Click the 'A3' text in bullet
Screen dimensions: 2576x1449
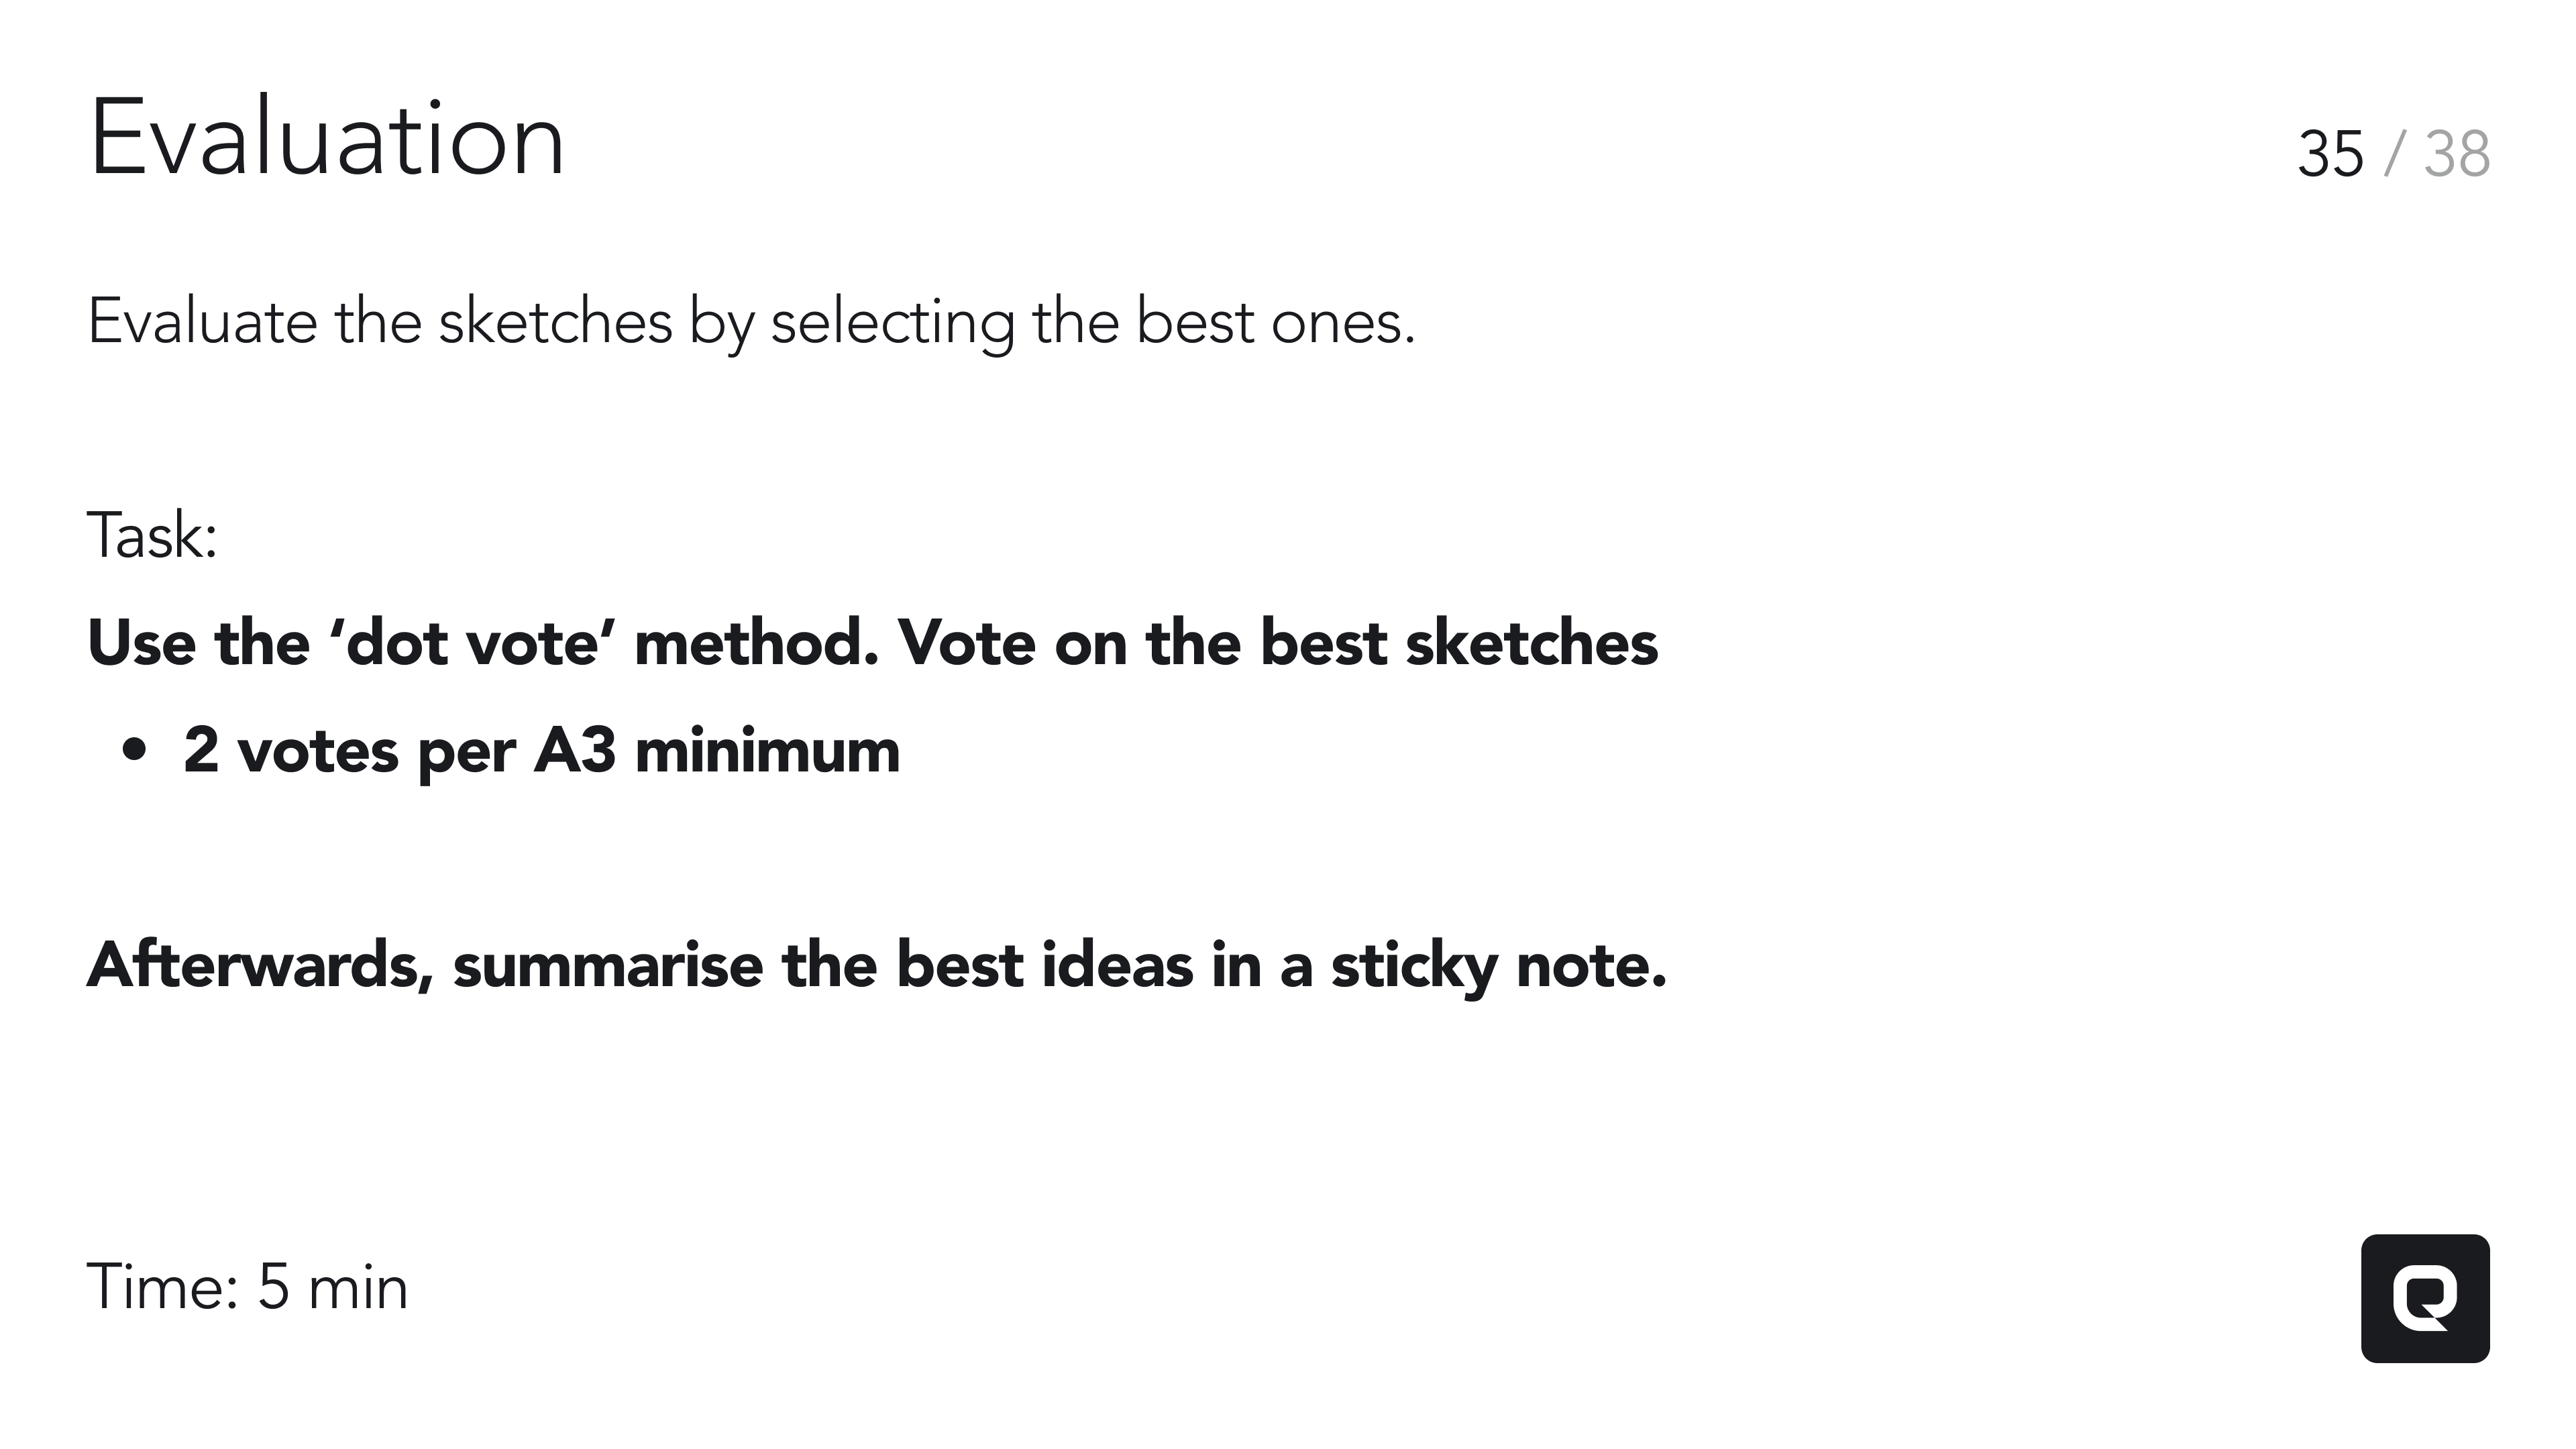574,751
